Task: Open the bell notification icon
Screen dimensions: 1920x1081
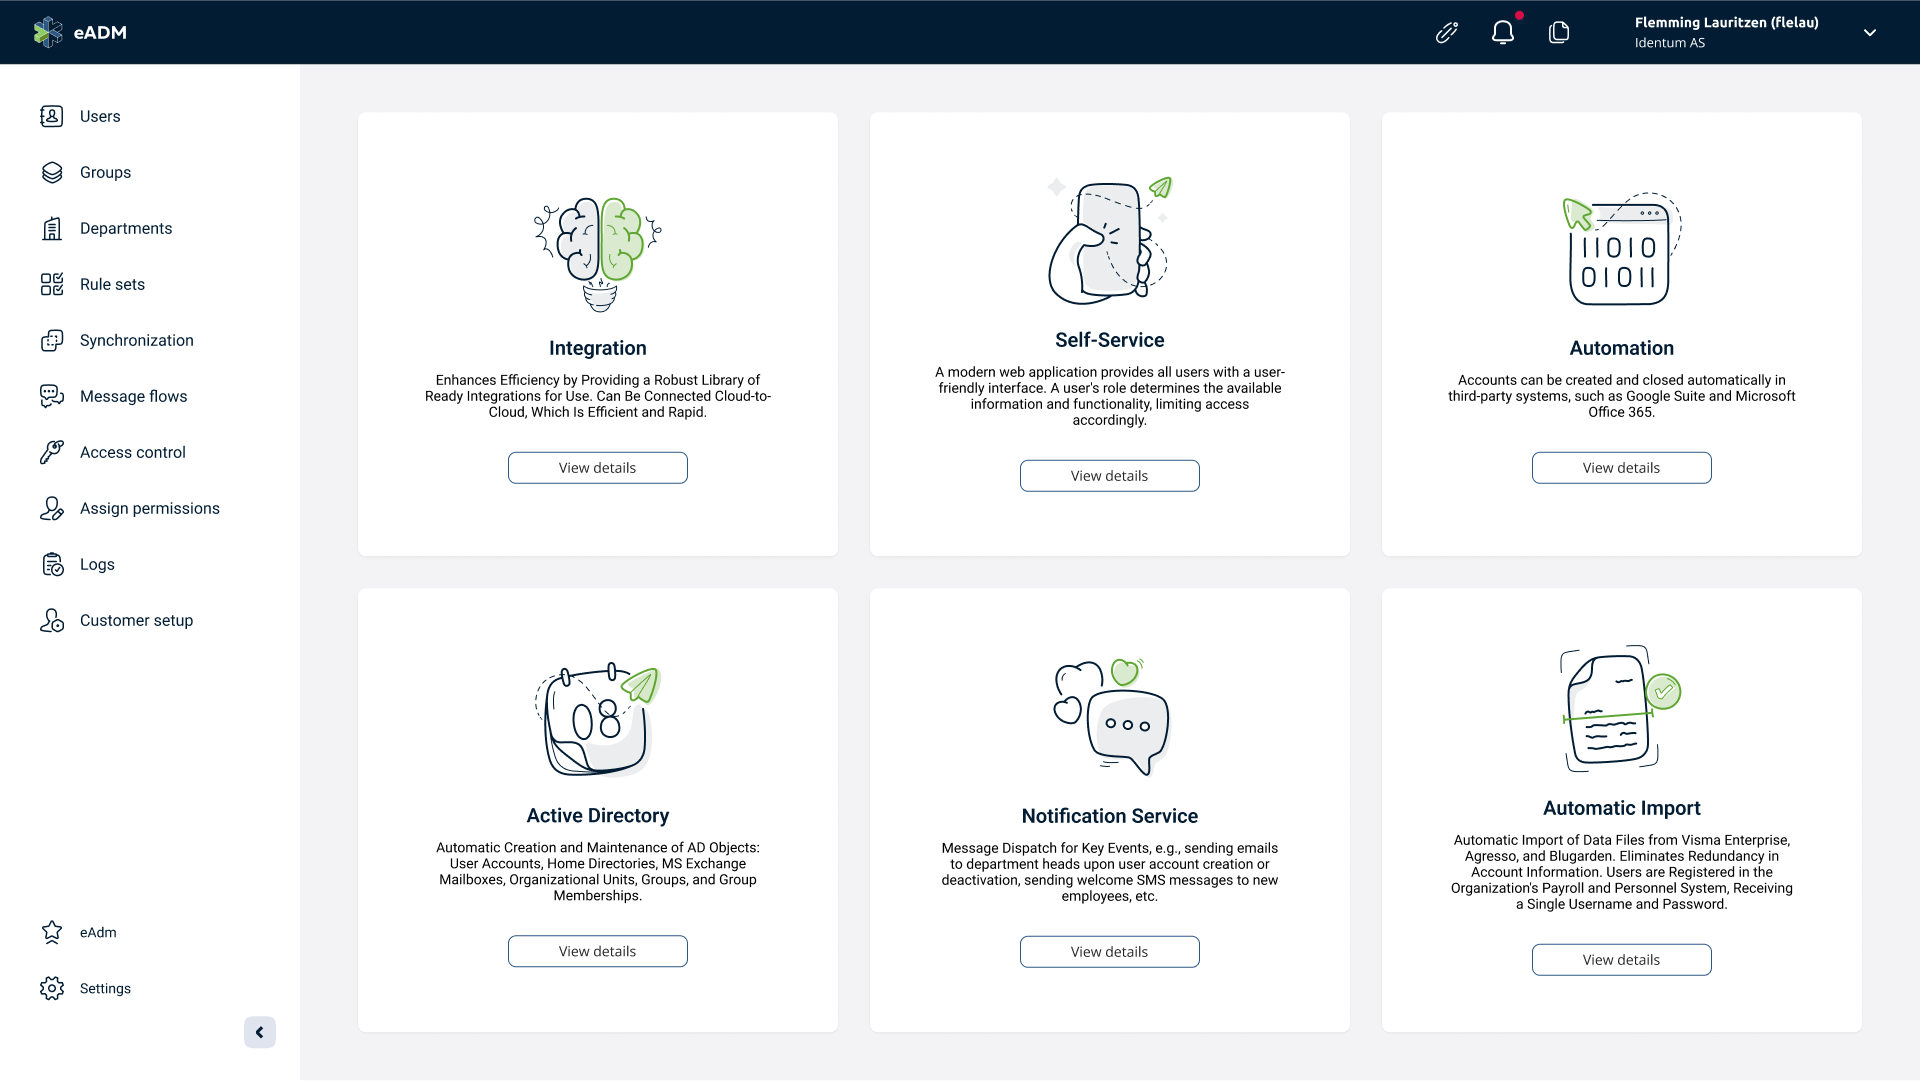Action: [1503, 32]
